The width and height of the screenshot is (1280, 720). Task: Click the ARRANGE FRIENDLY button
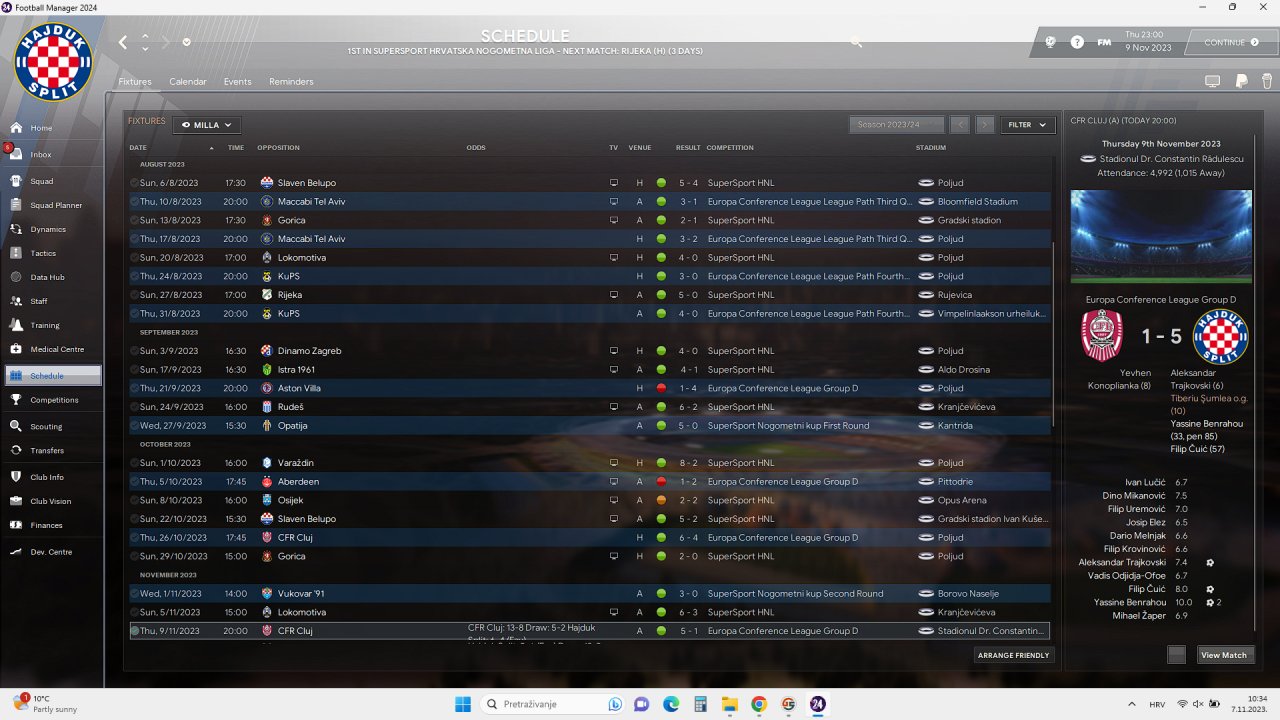(1014, 655)
